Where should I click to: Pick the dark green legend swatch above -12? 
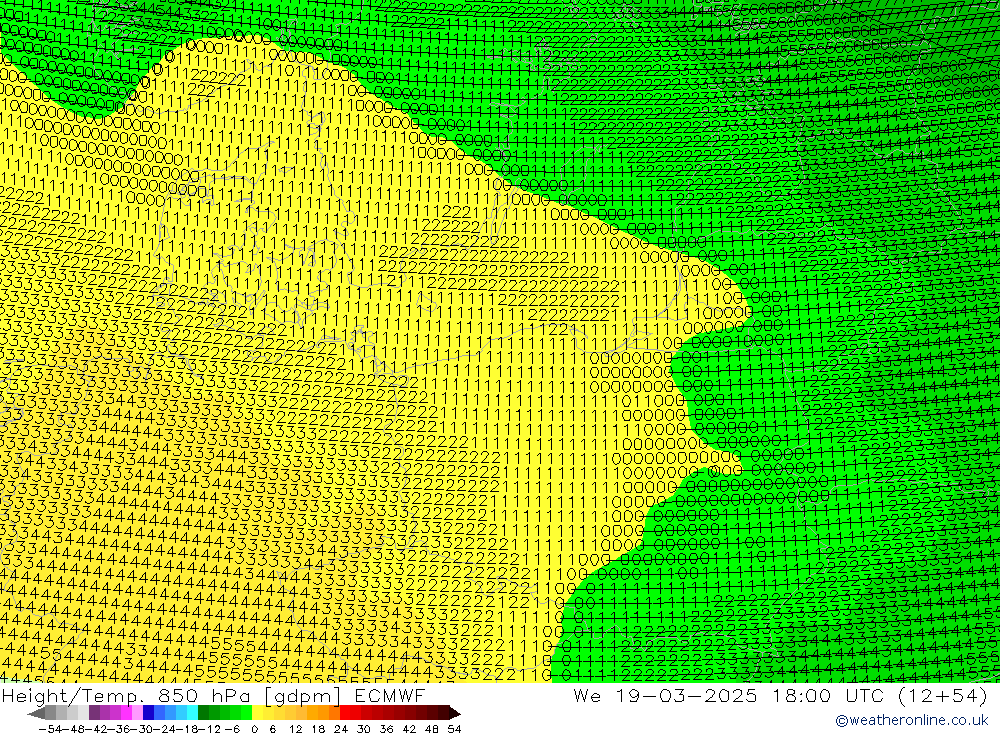[203, 713]
